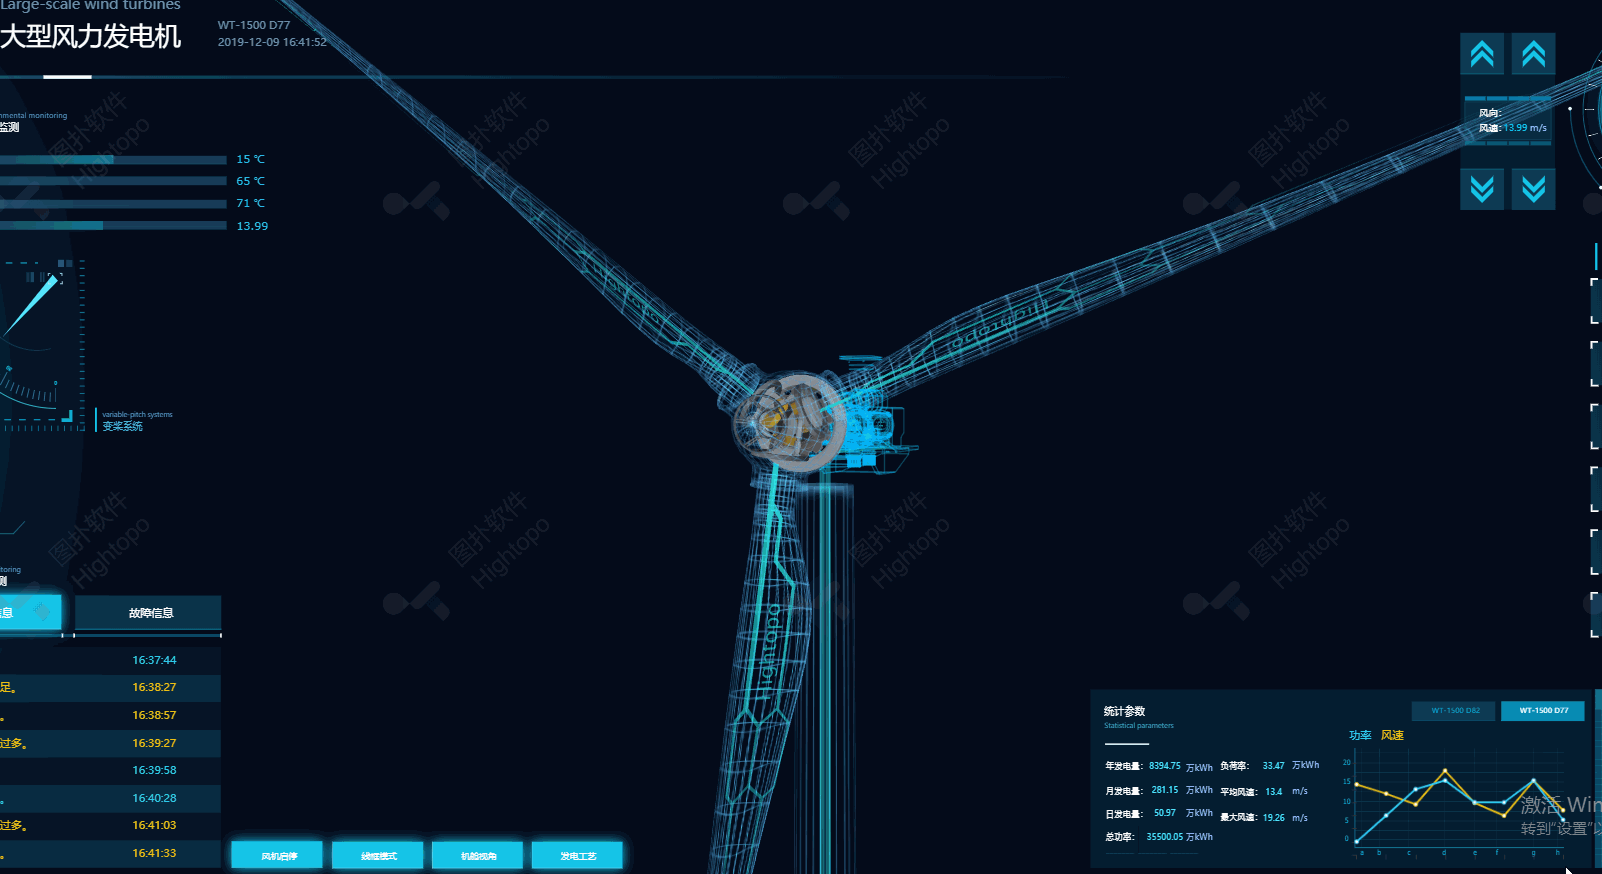Image resolution: width=1602 pixels, height=874 pixels.
Task: Select turbine WT-1500 D82
Action: [1454, 711]
